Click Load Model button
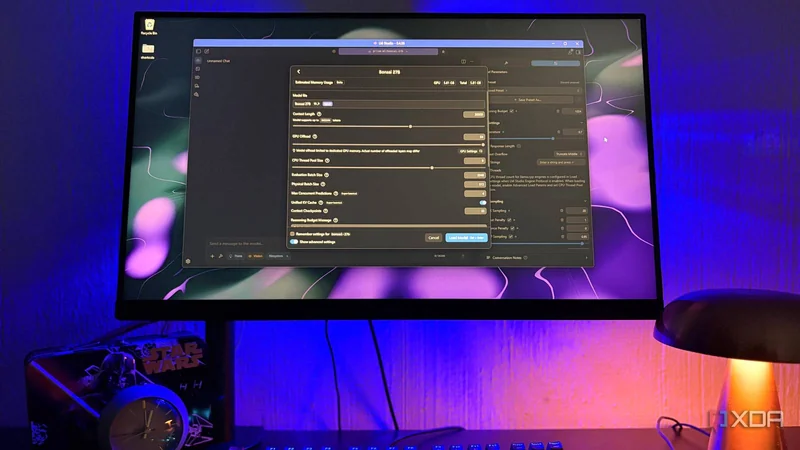This screenshot has width=800, height=450. point(466,238)
